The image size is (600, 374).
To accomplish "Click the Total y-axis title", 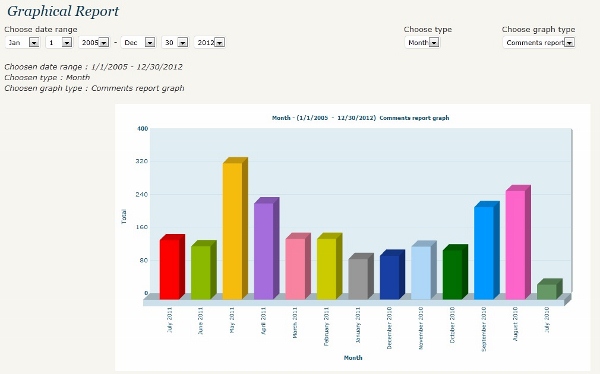I will [124, 217].
